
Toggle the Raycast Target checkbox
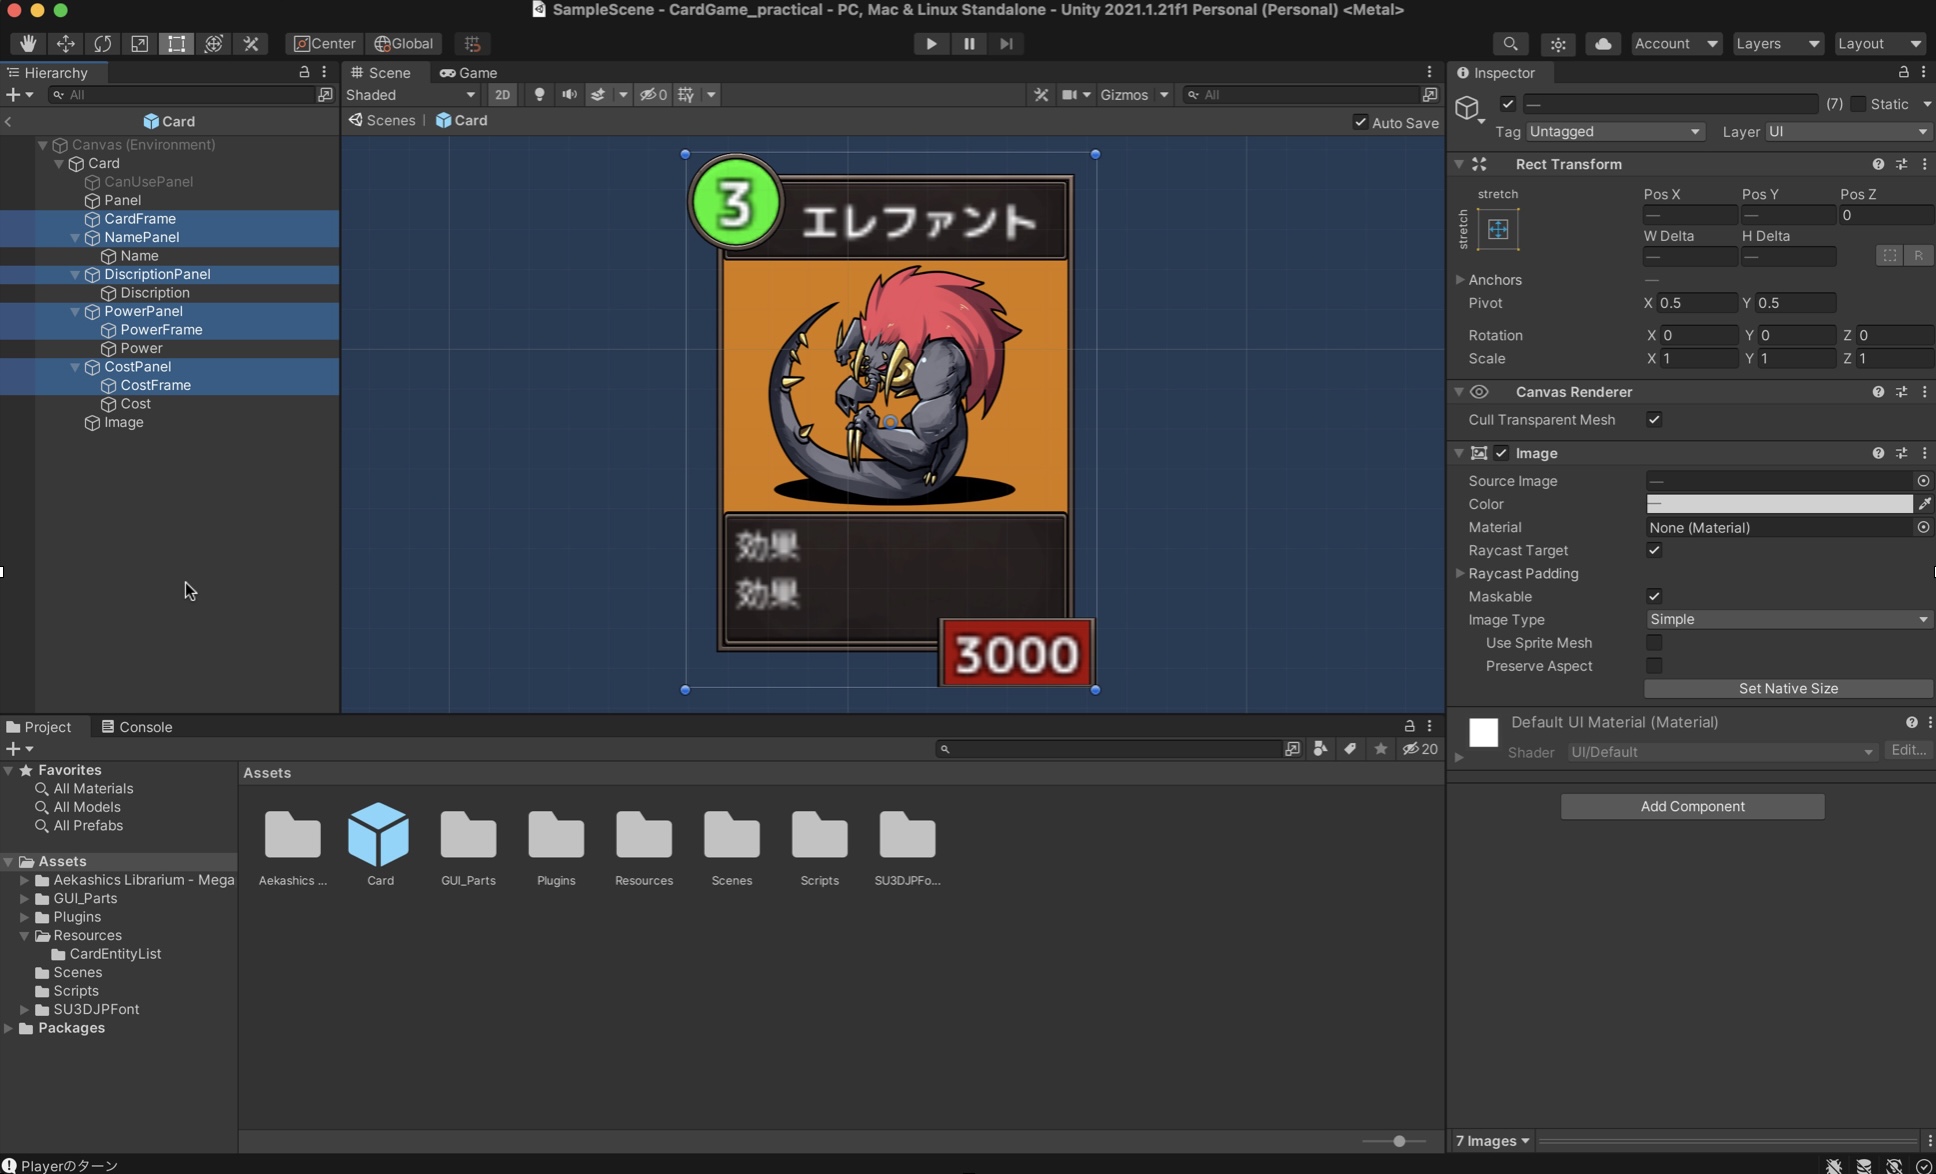click(x=1654, y=550)
